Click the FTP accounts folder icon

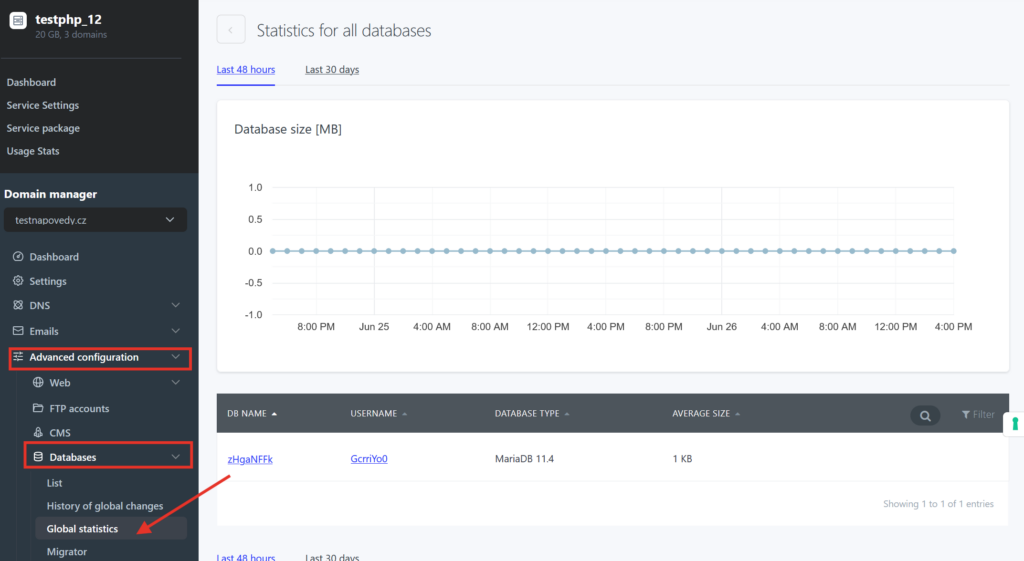click(39, 408)
